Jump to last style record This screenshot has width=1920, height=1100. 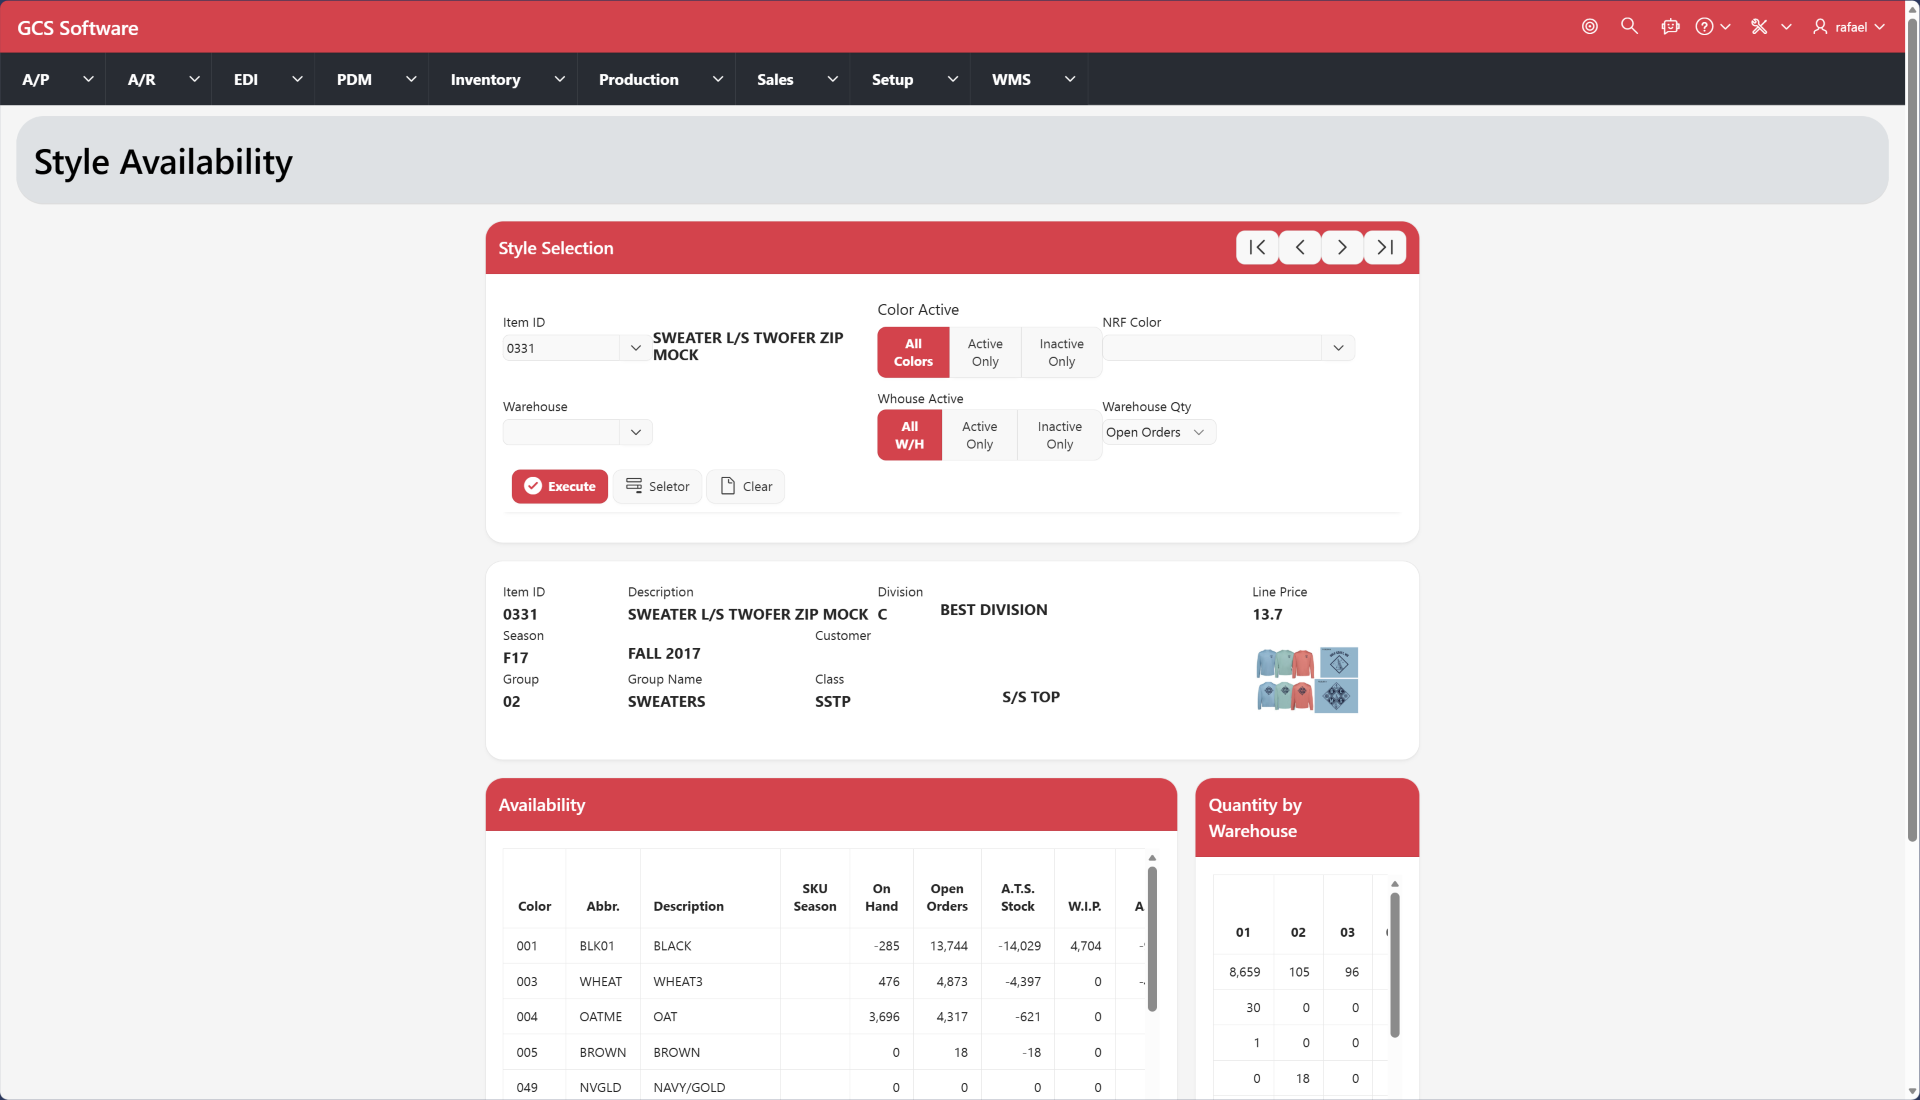1385,247
